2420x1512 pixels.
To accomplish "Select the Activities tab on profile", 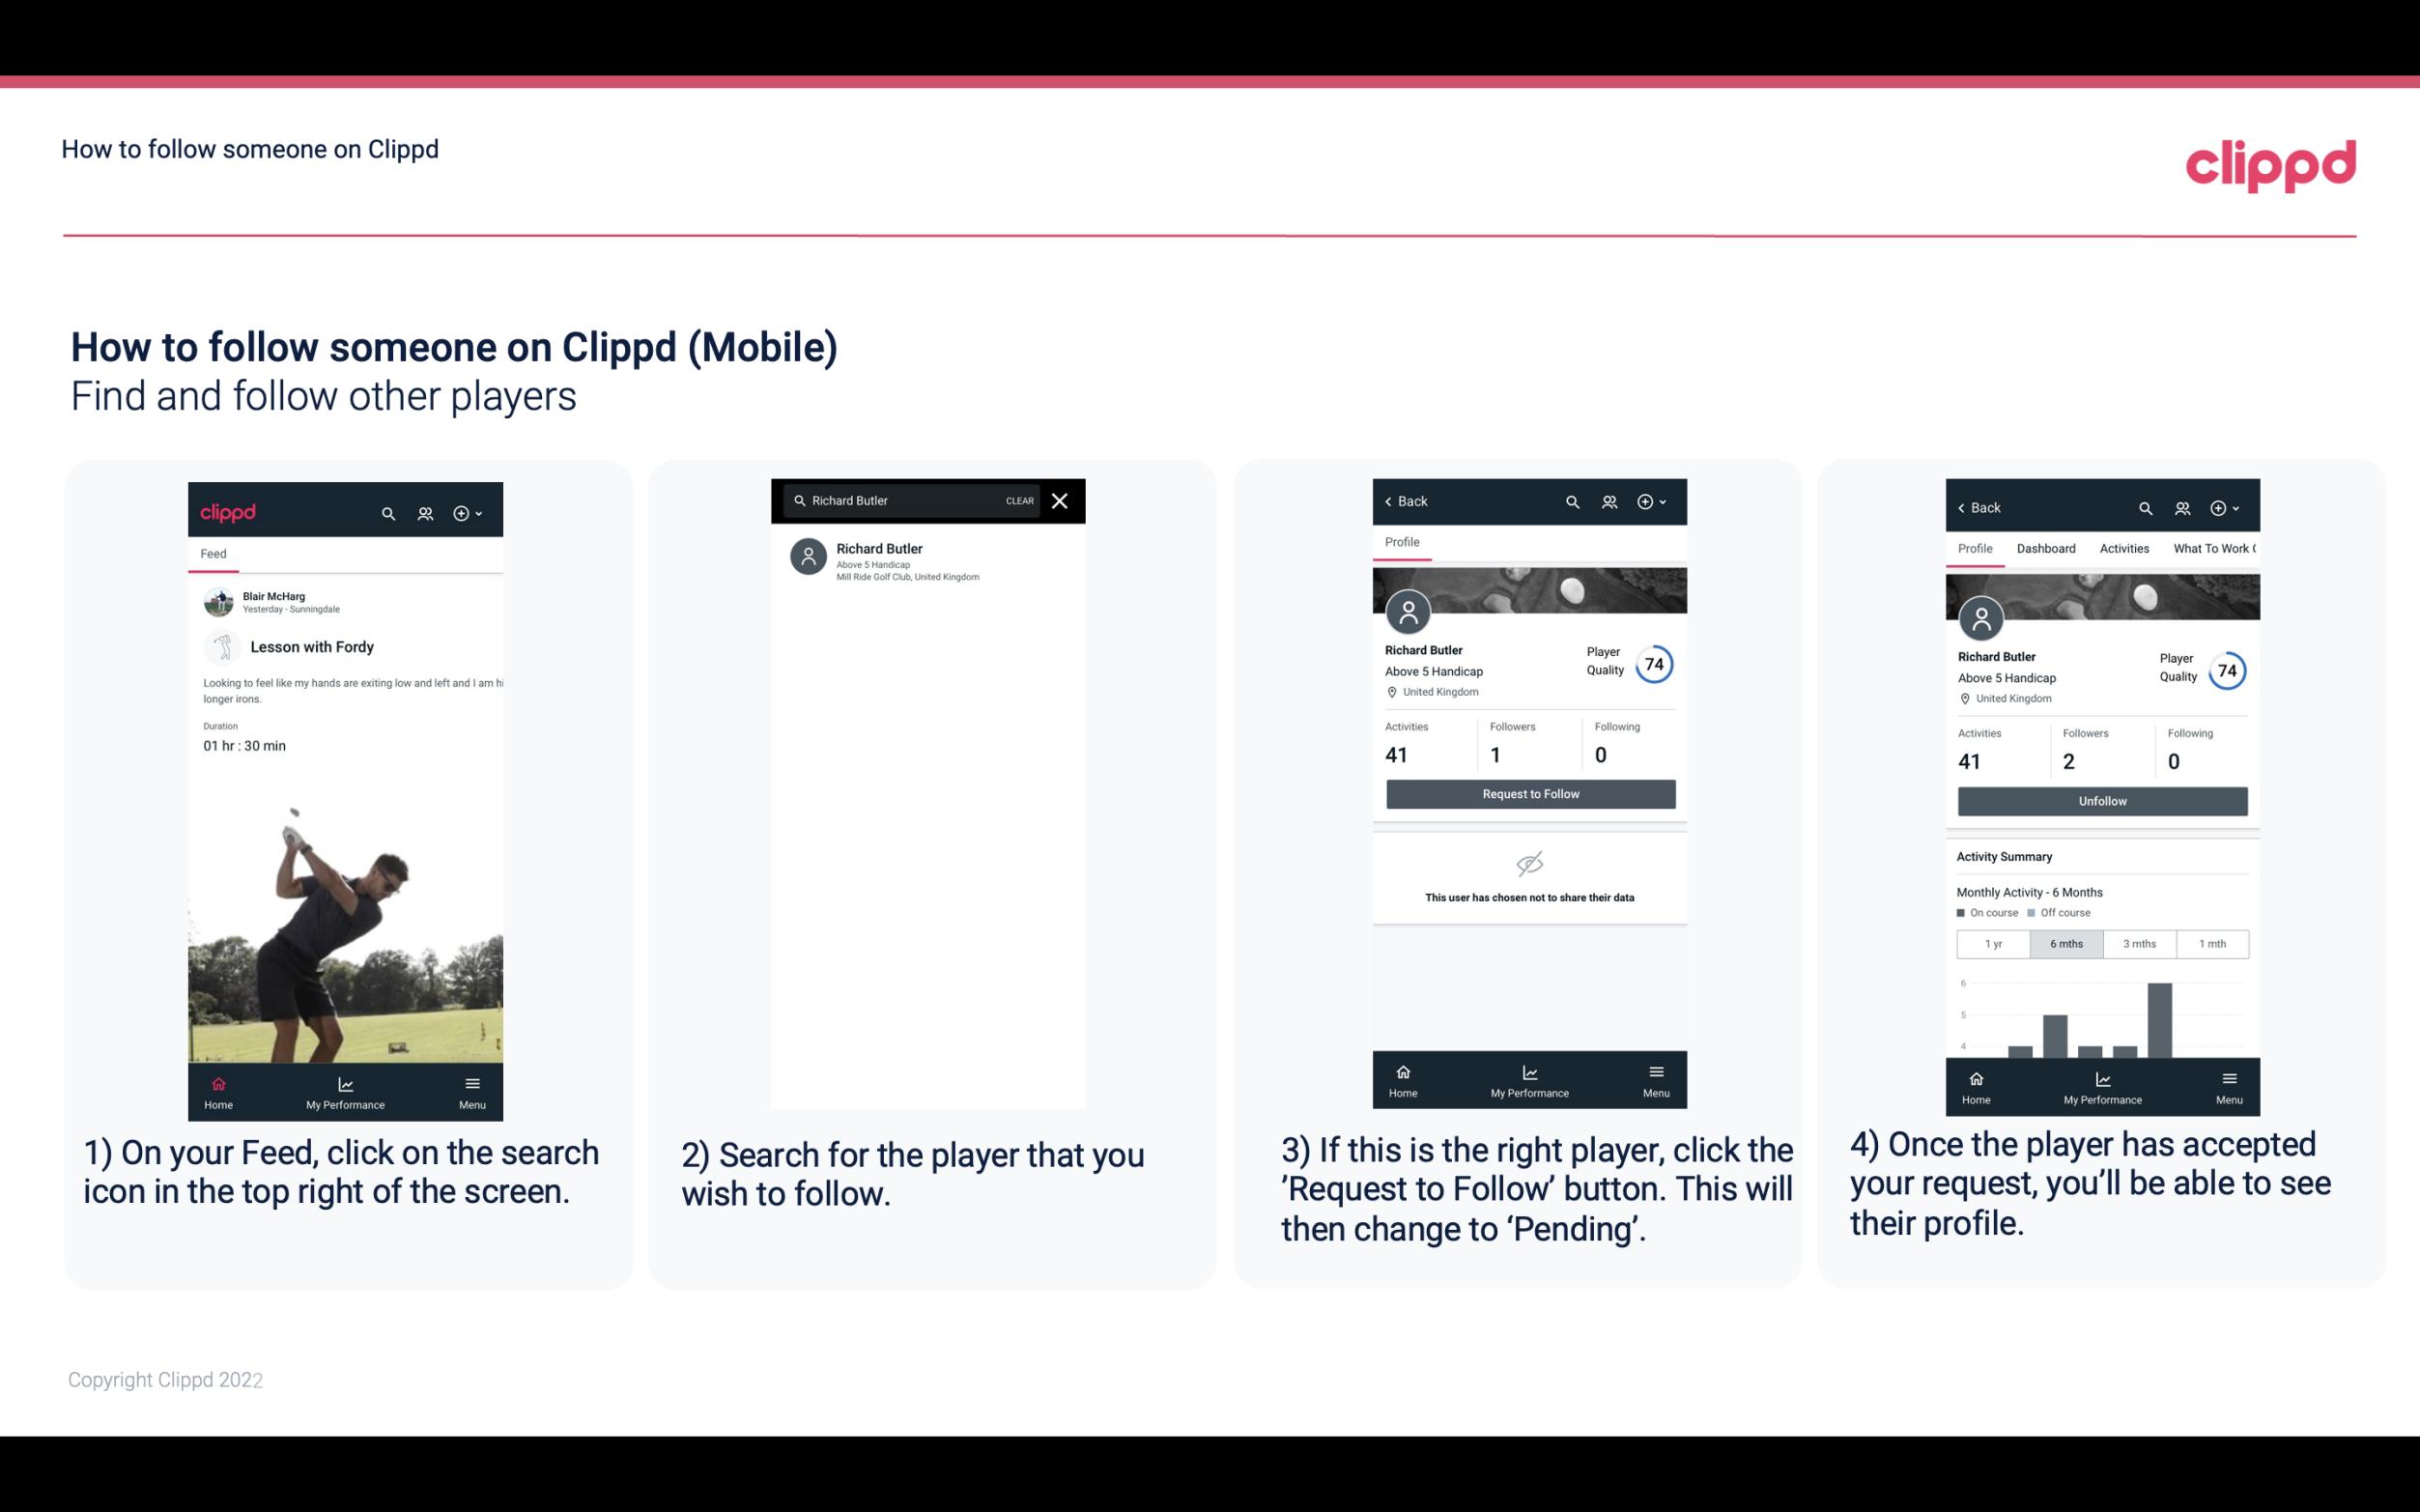I will (2124, 547).
